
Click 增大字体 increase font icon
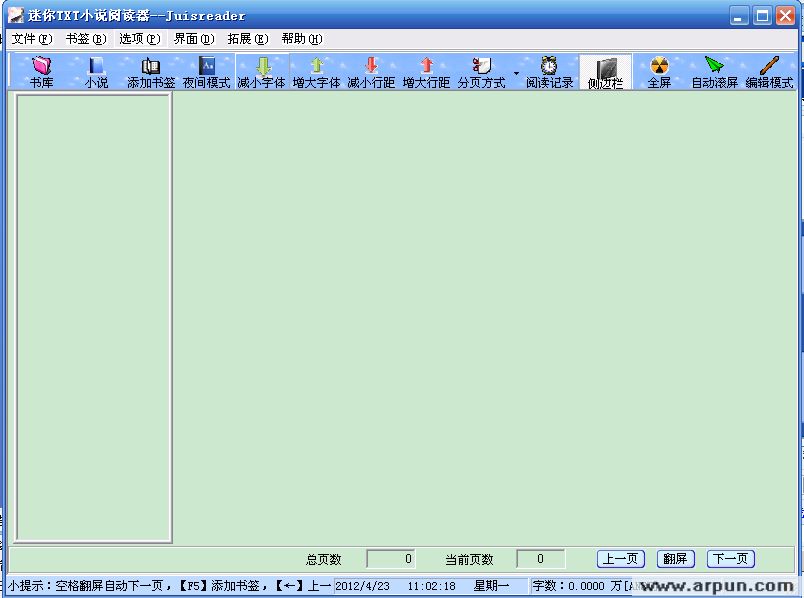click(316, 72)
